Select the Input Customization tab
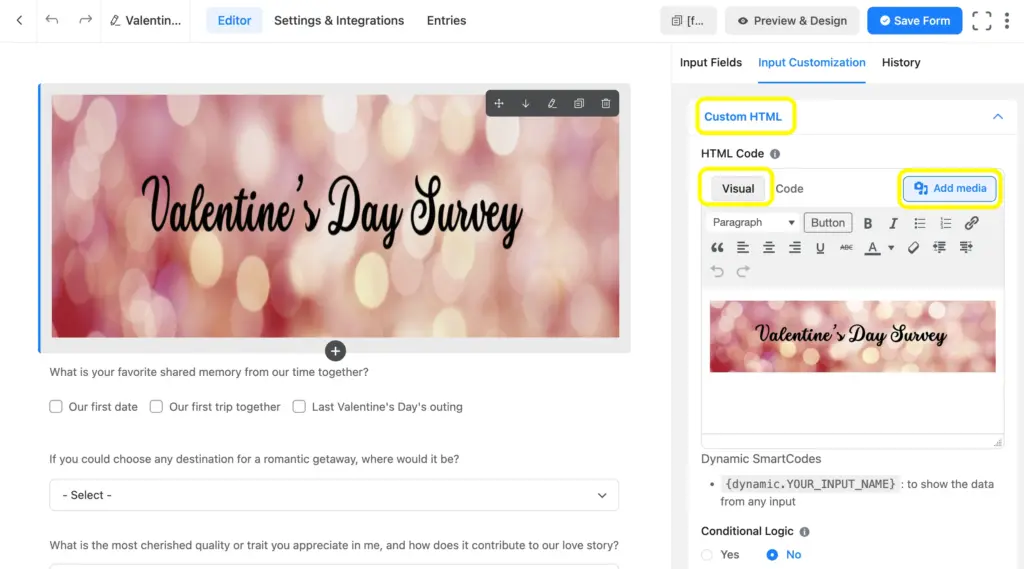 [812, 63]
